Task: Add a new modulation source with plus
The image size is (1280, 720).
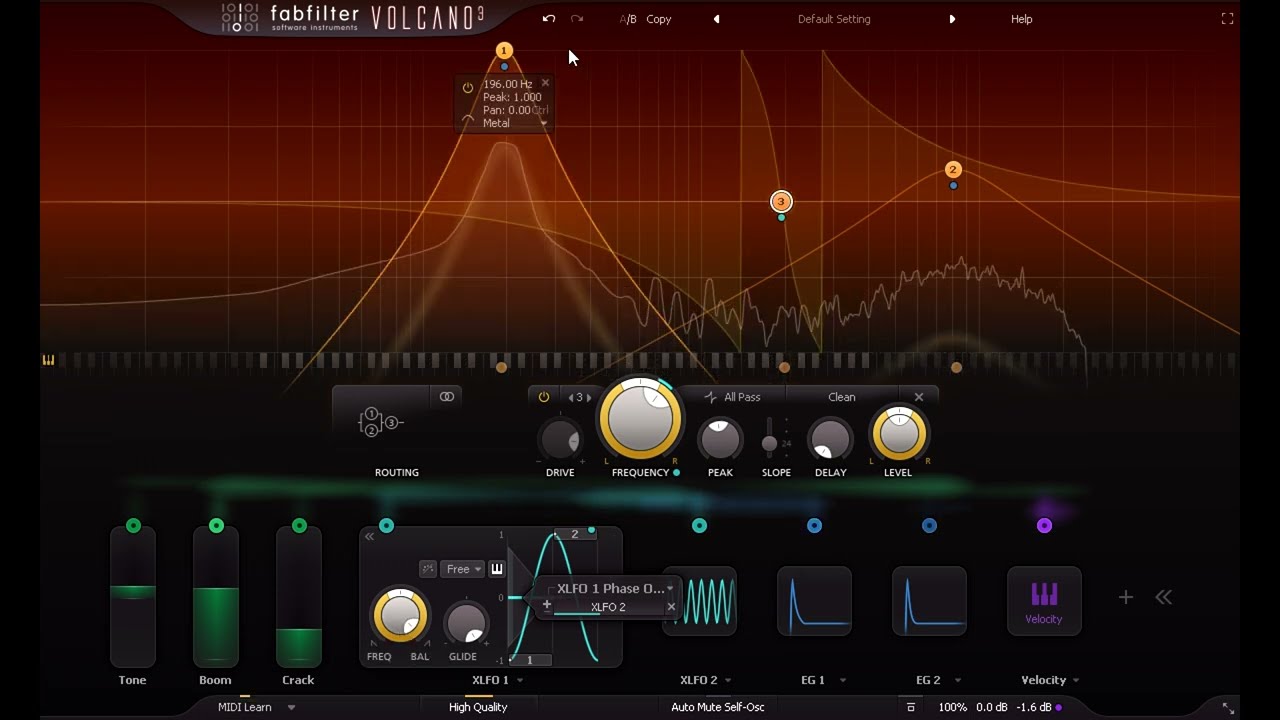Action: (x=1125, y=597)
